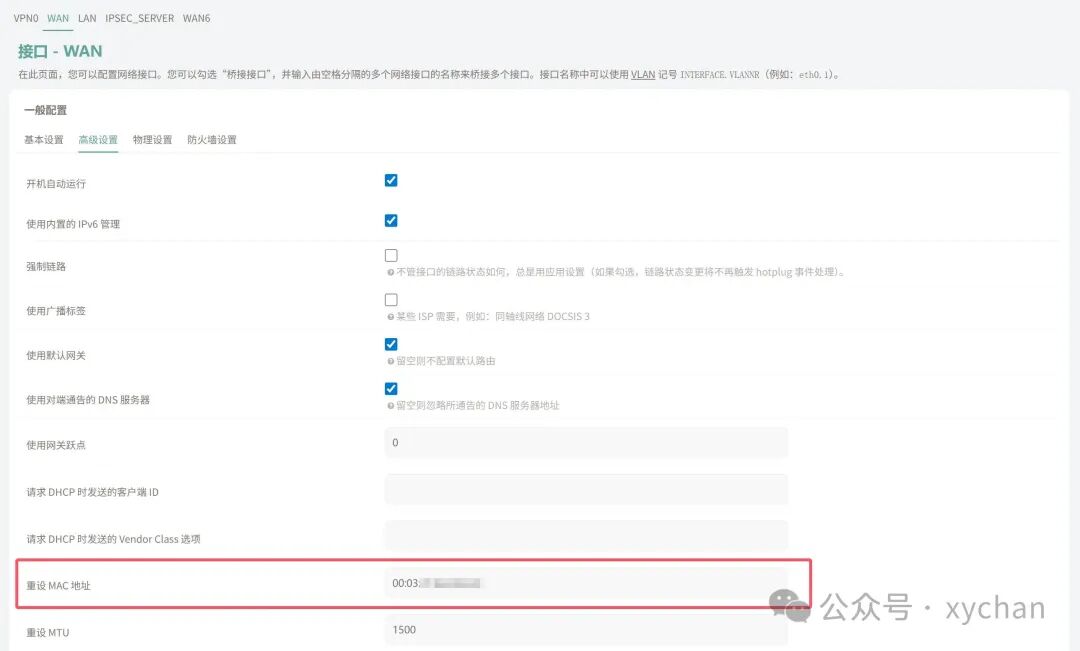Click info icon beside 强制链路 hint text
Image resolution: width=1080 pixels, height=651 pixels.
[391, 273]
